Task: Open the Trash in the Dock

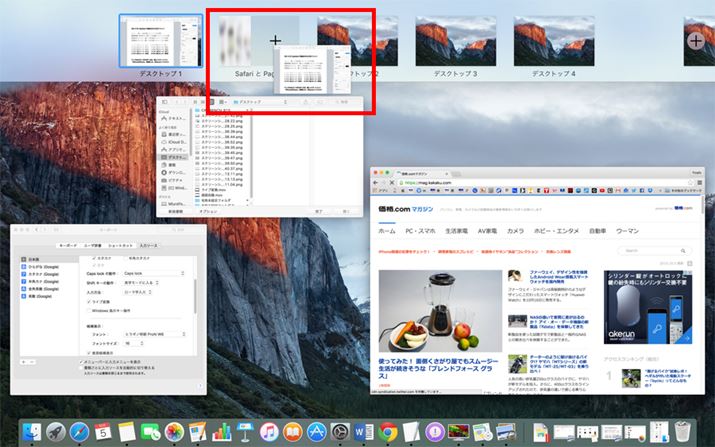Action: click(x=682, y=432)
